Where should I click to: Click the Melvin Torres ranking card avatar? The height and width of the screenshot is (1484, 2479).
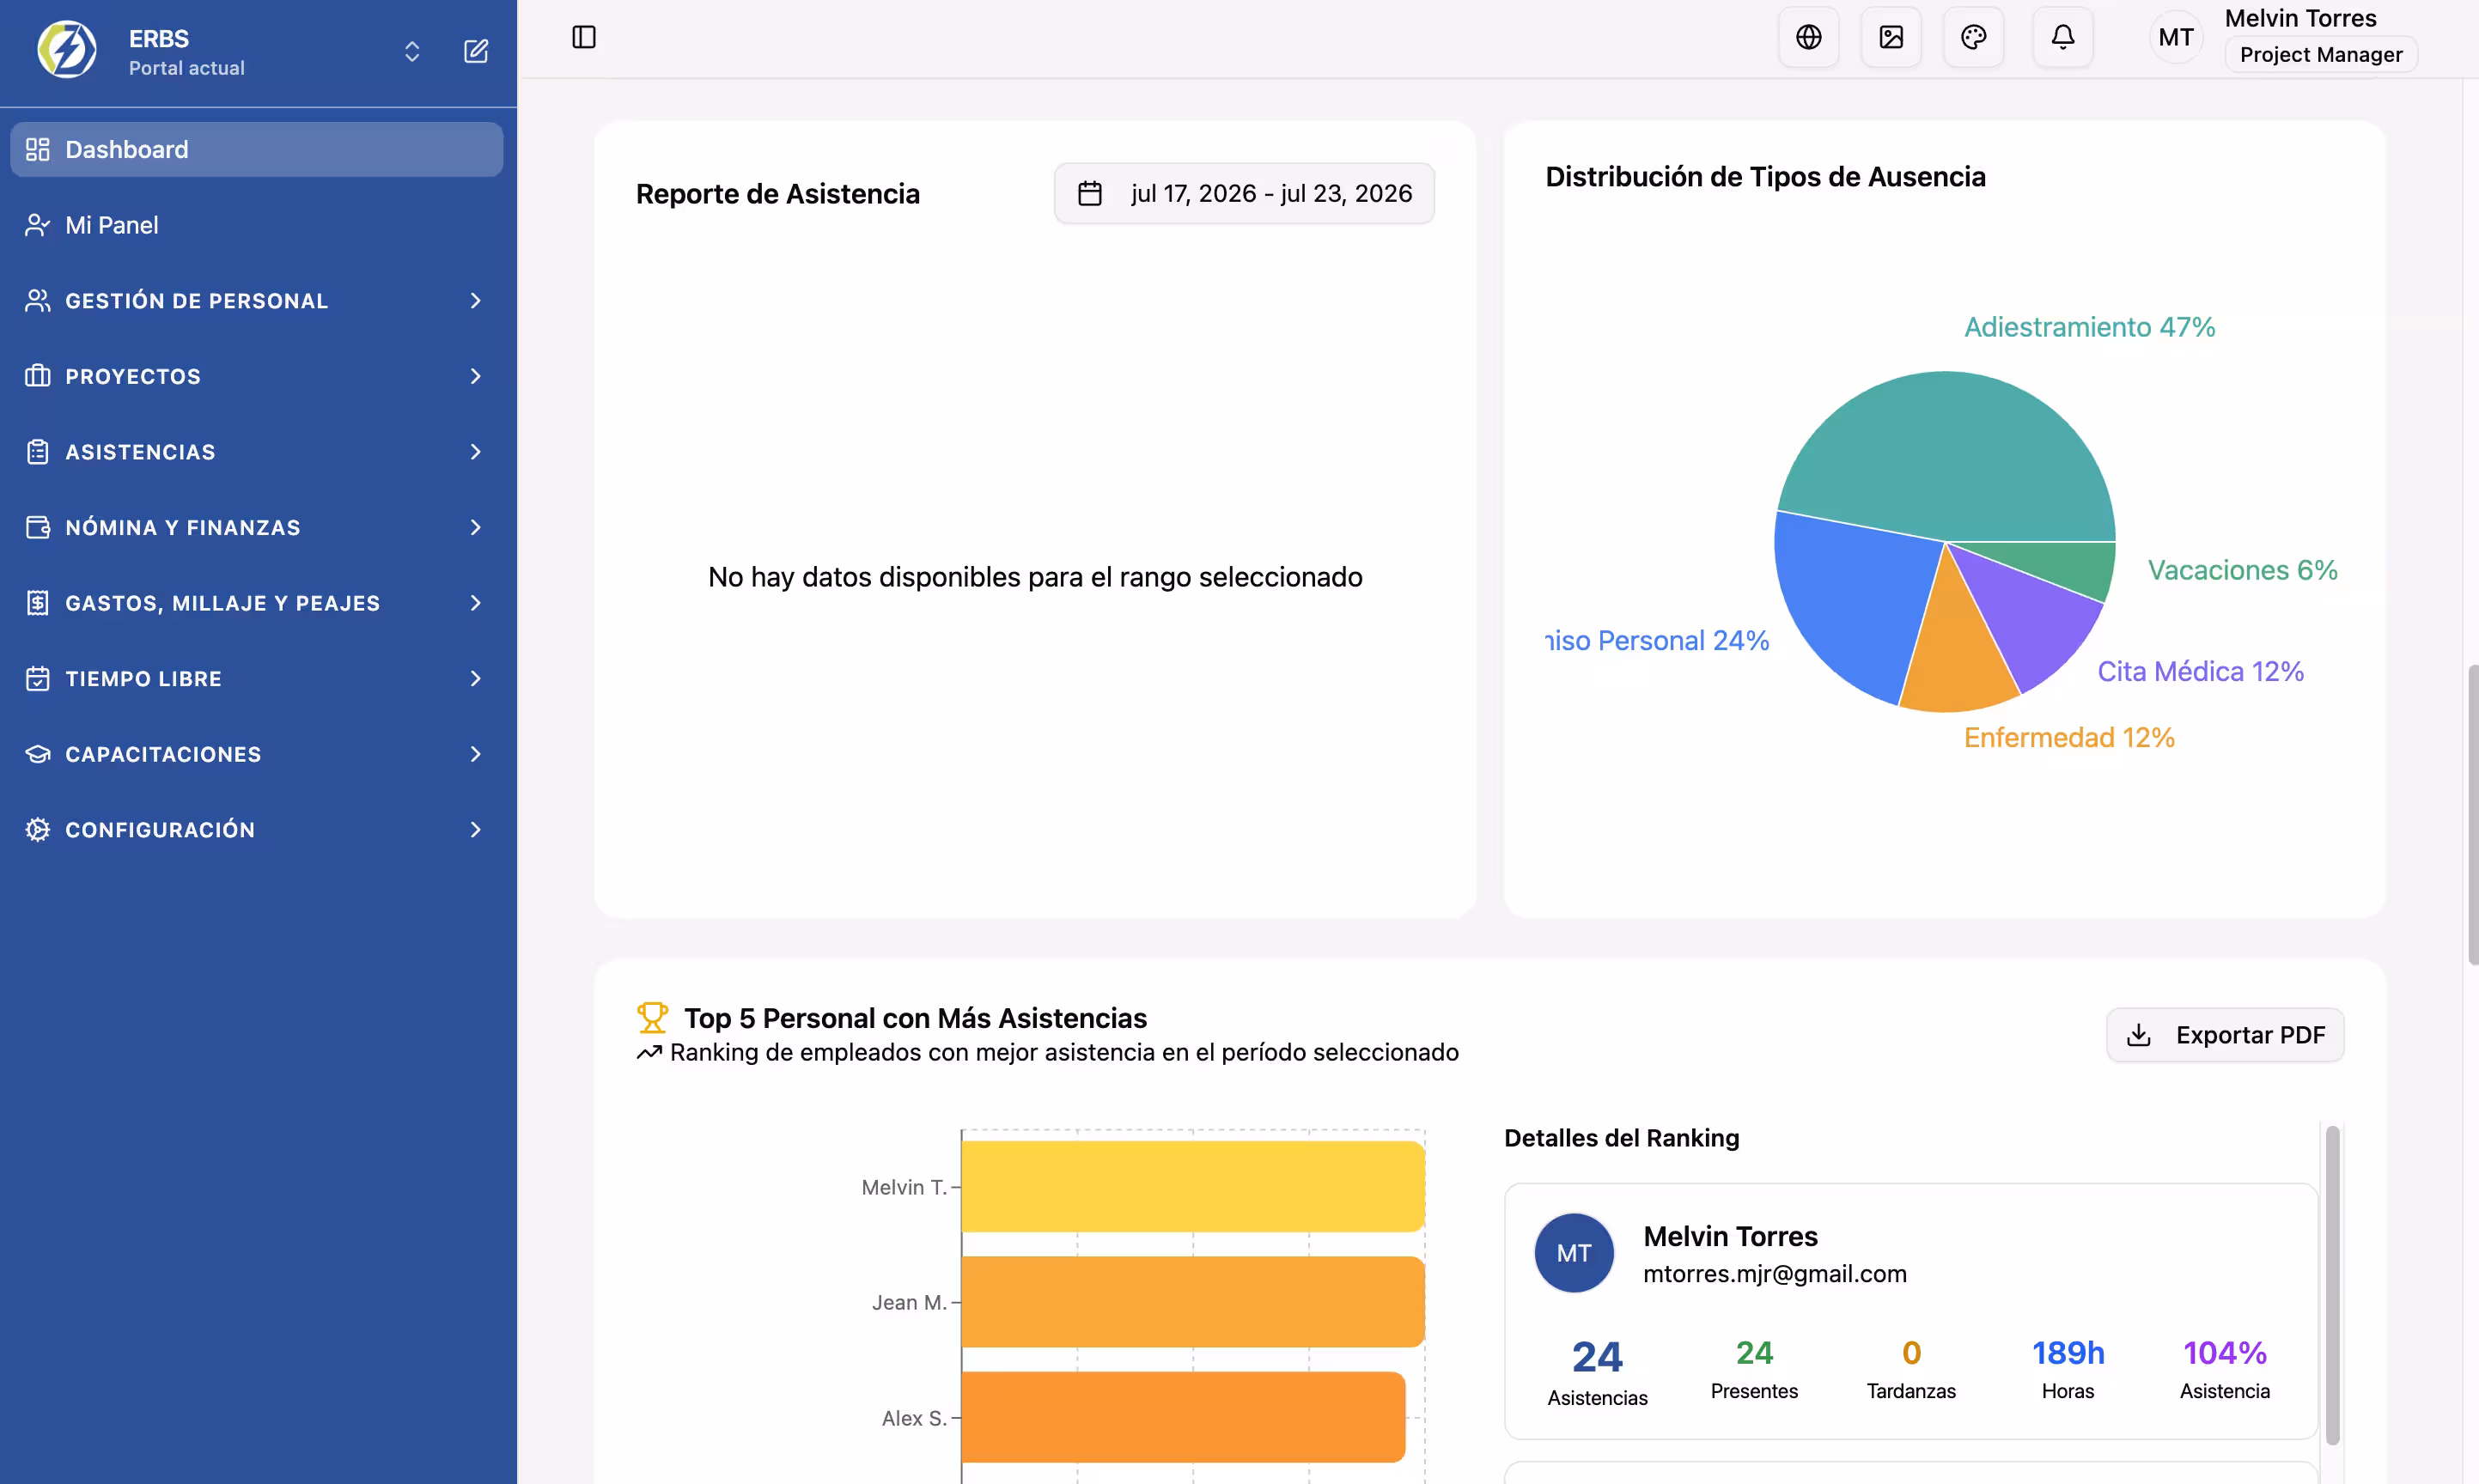pos(1574,1253)
